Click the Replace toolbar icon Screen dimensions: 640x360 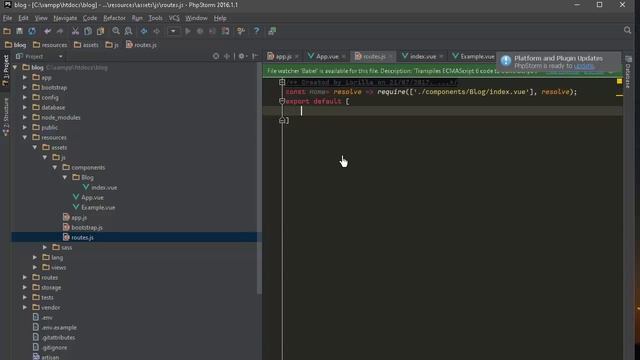[x=129, y=31]
